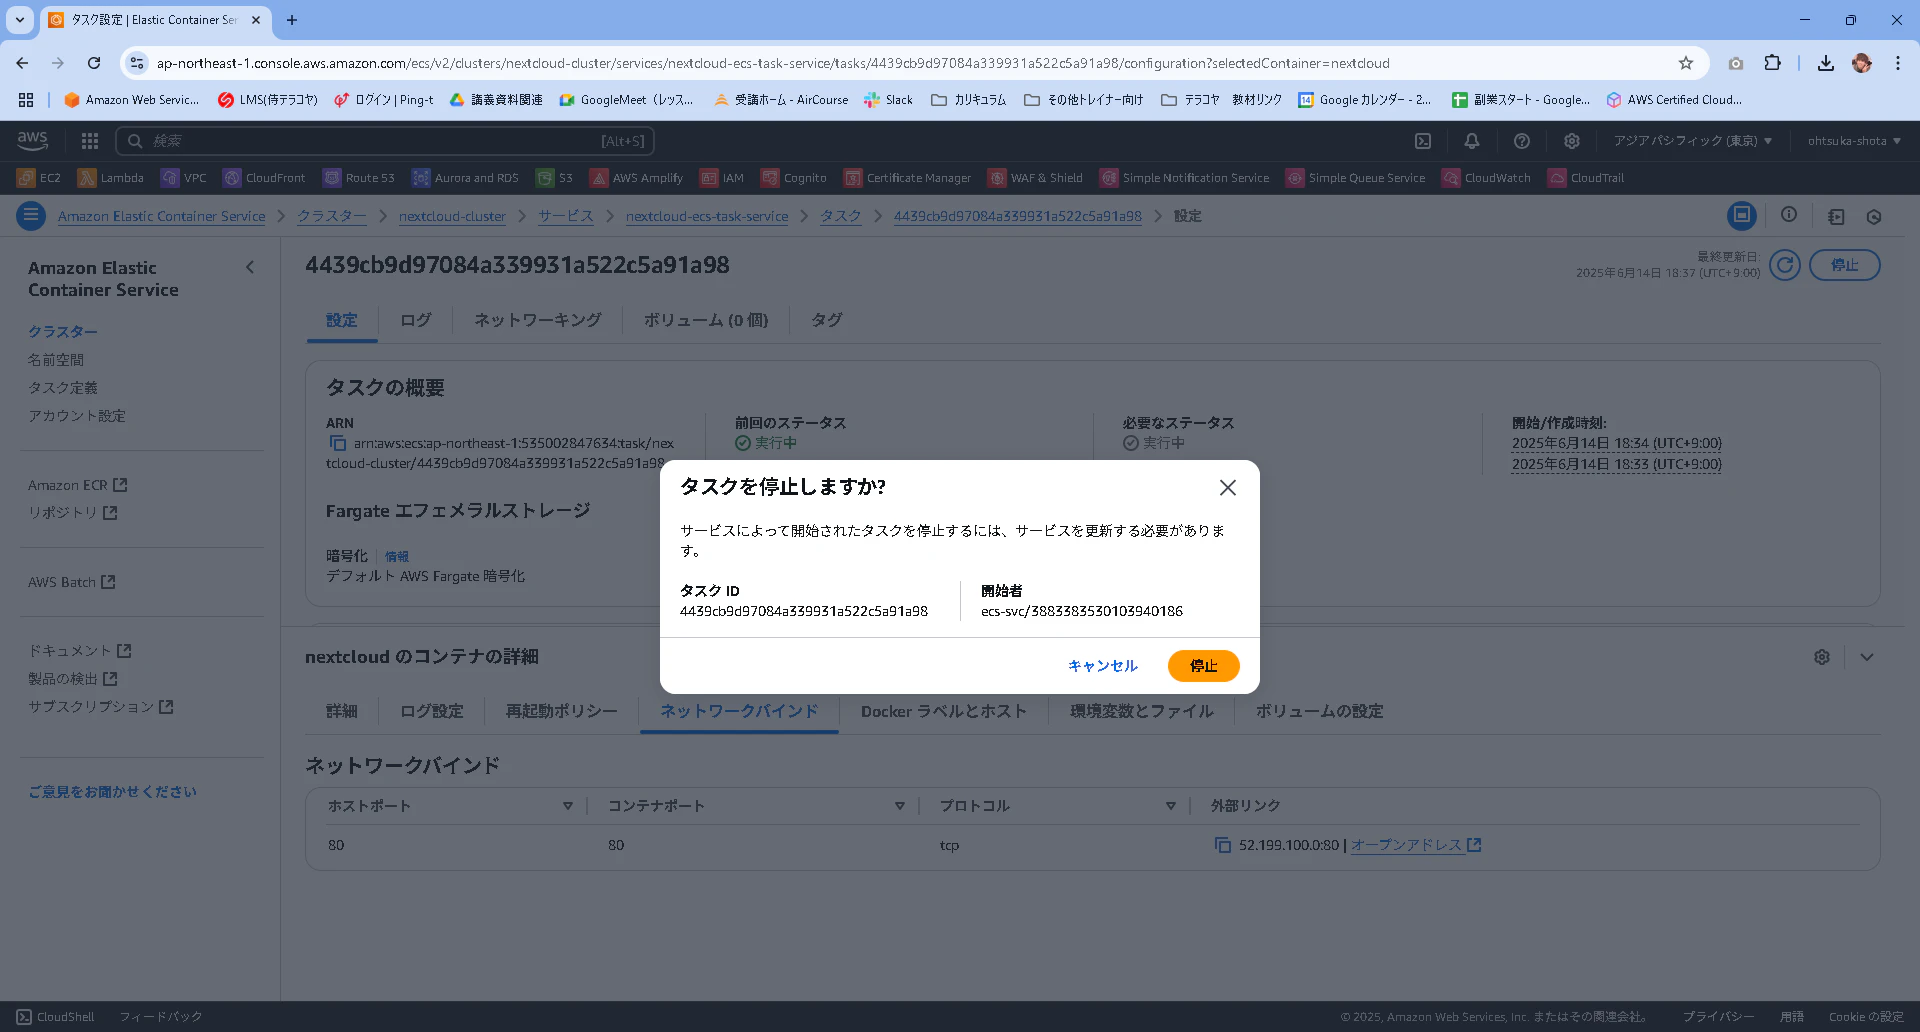Image resolution: width=1920 pixels, height=1032 pixels.
Task: Open the Chrome tab search dropdown
Action: (x=20, y=20)
